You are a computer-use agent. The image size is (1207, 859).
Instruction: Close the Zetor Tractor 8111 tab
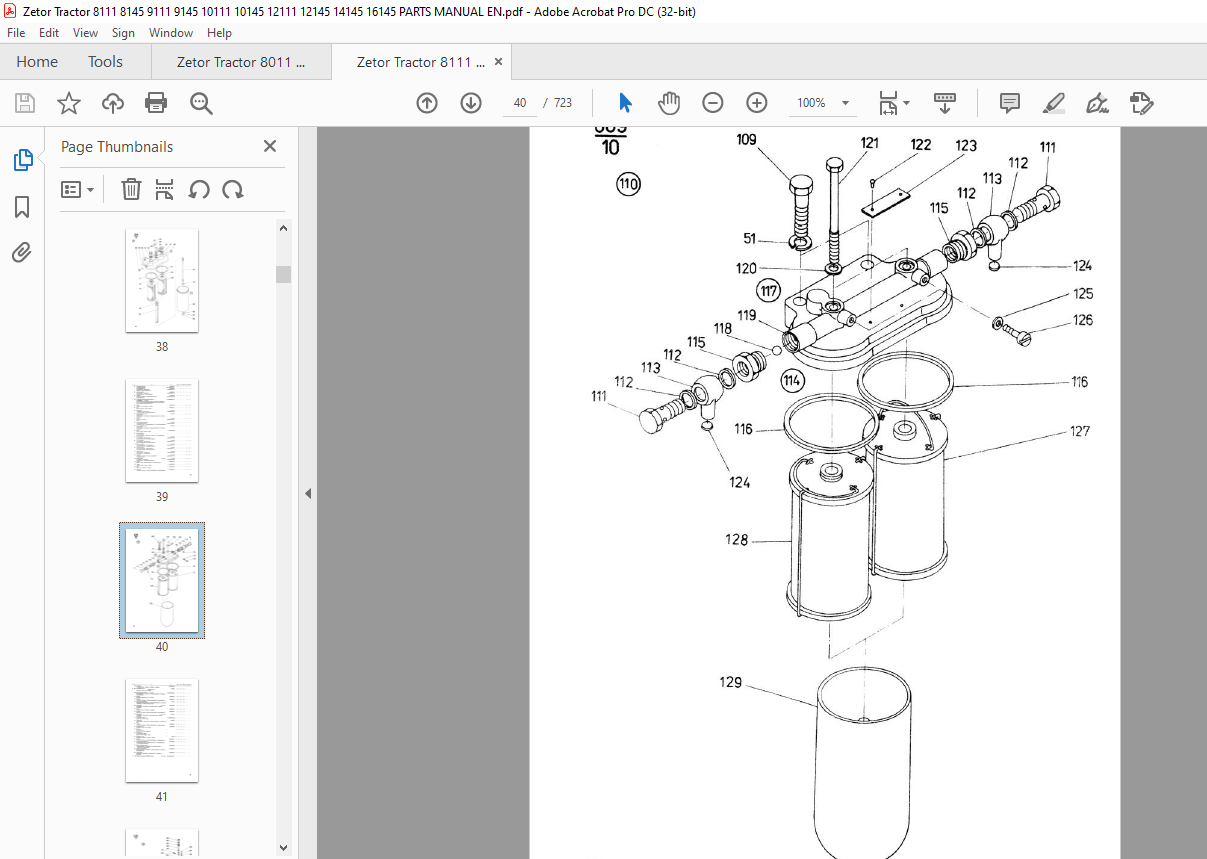pos(497,62)
